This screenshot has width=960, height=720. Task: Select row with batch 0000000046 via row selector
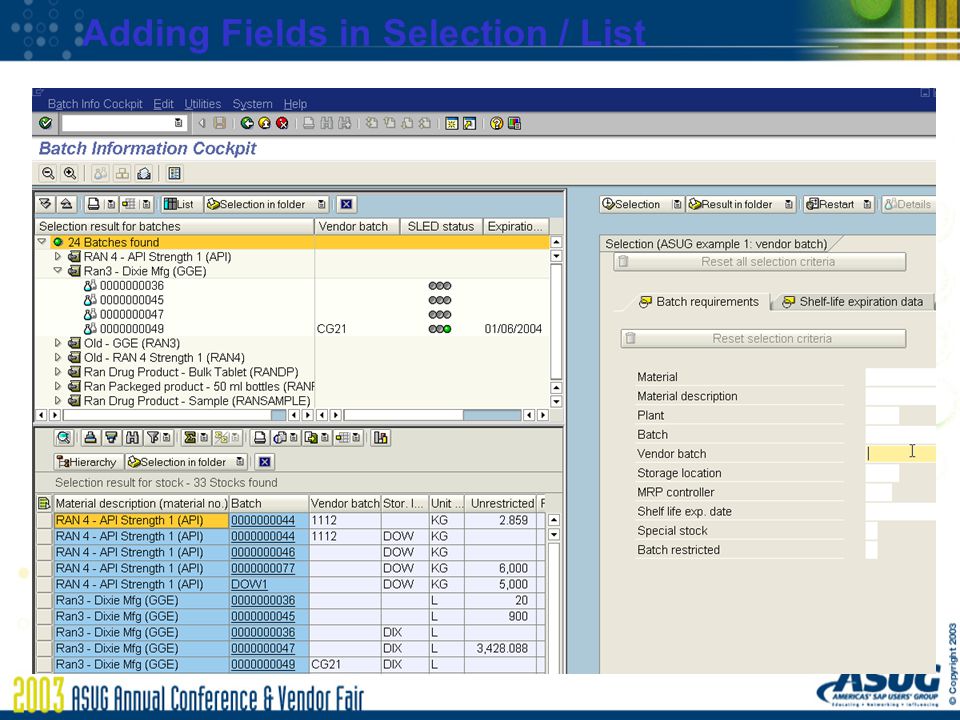(44, 552)
